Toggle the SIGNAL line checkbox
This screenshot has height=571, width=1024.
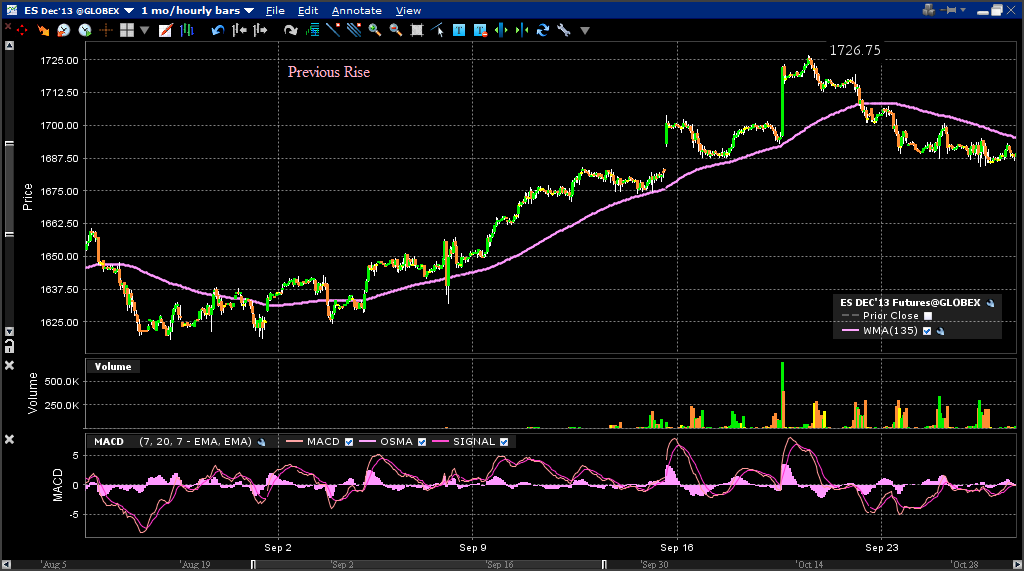pyautogui.click(x=504, y=442)
